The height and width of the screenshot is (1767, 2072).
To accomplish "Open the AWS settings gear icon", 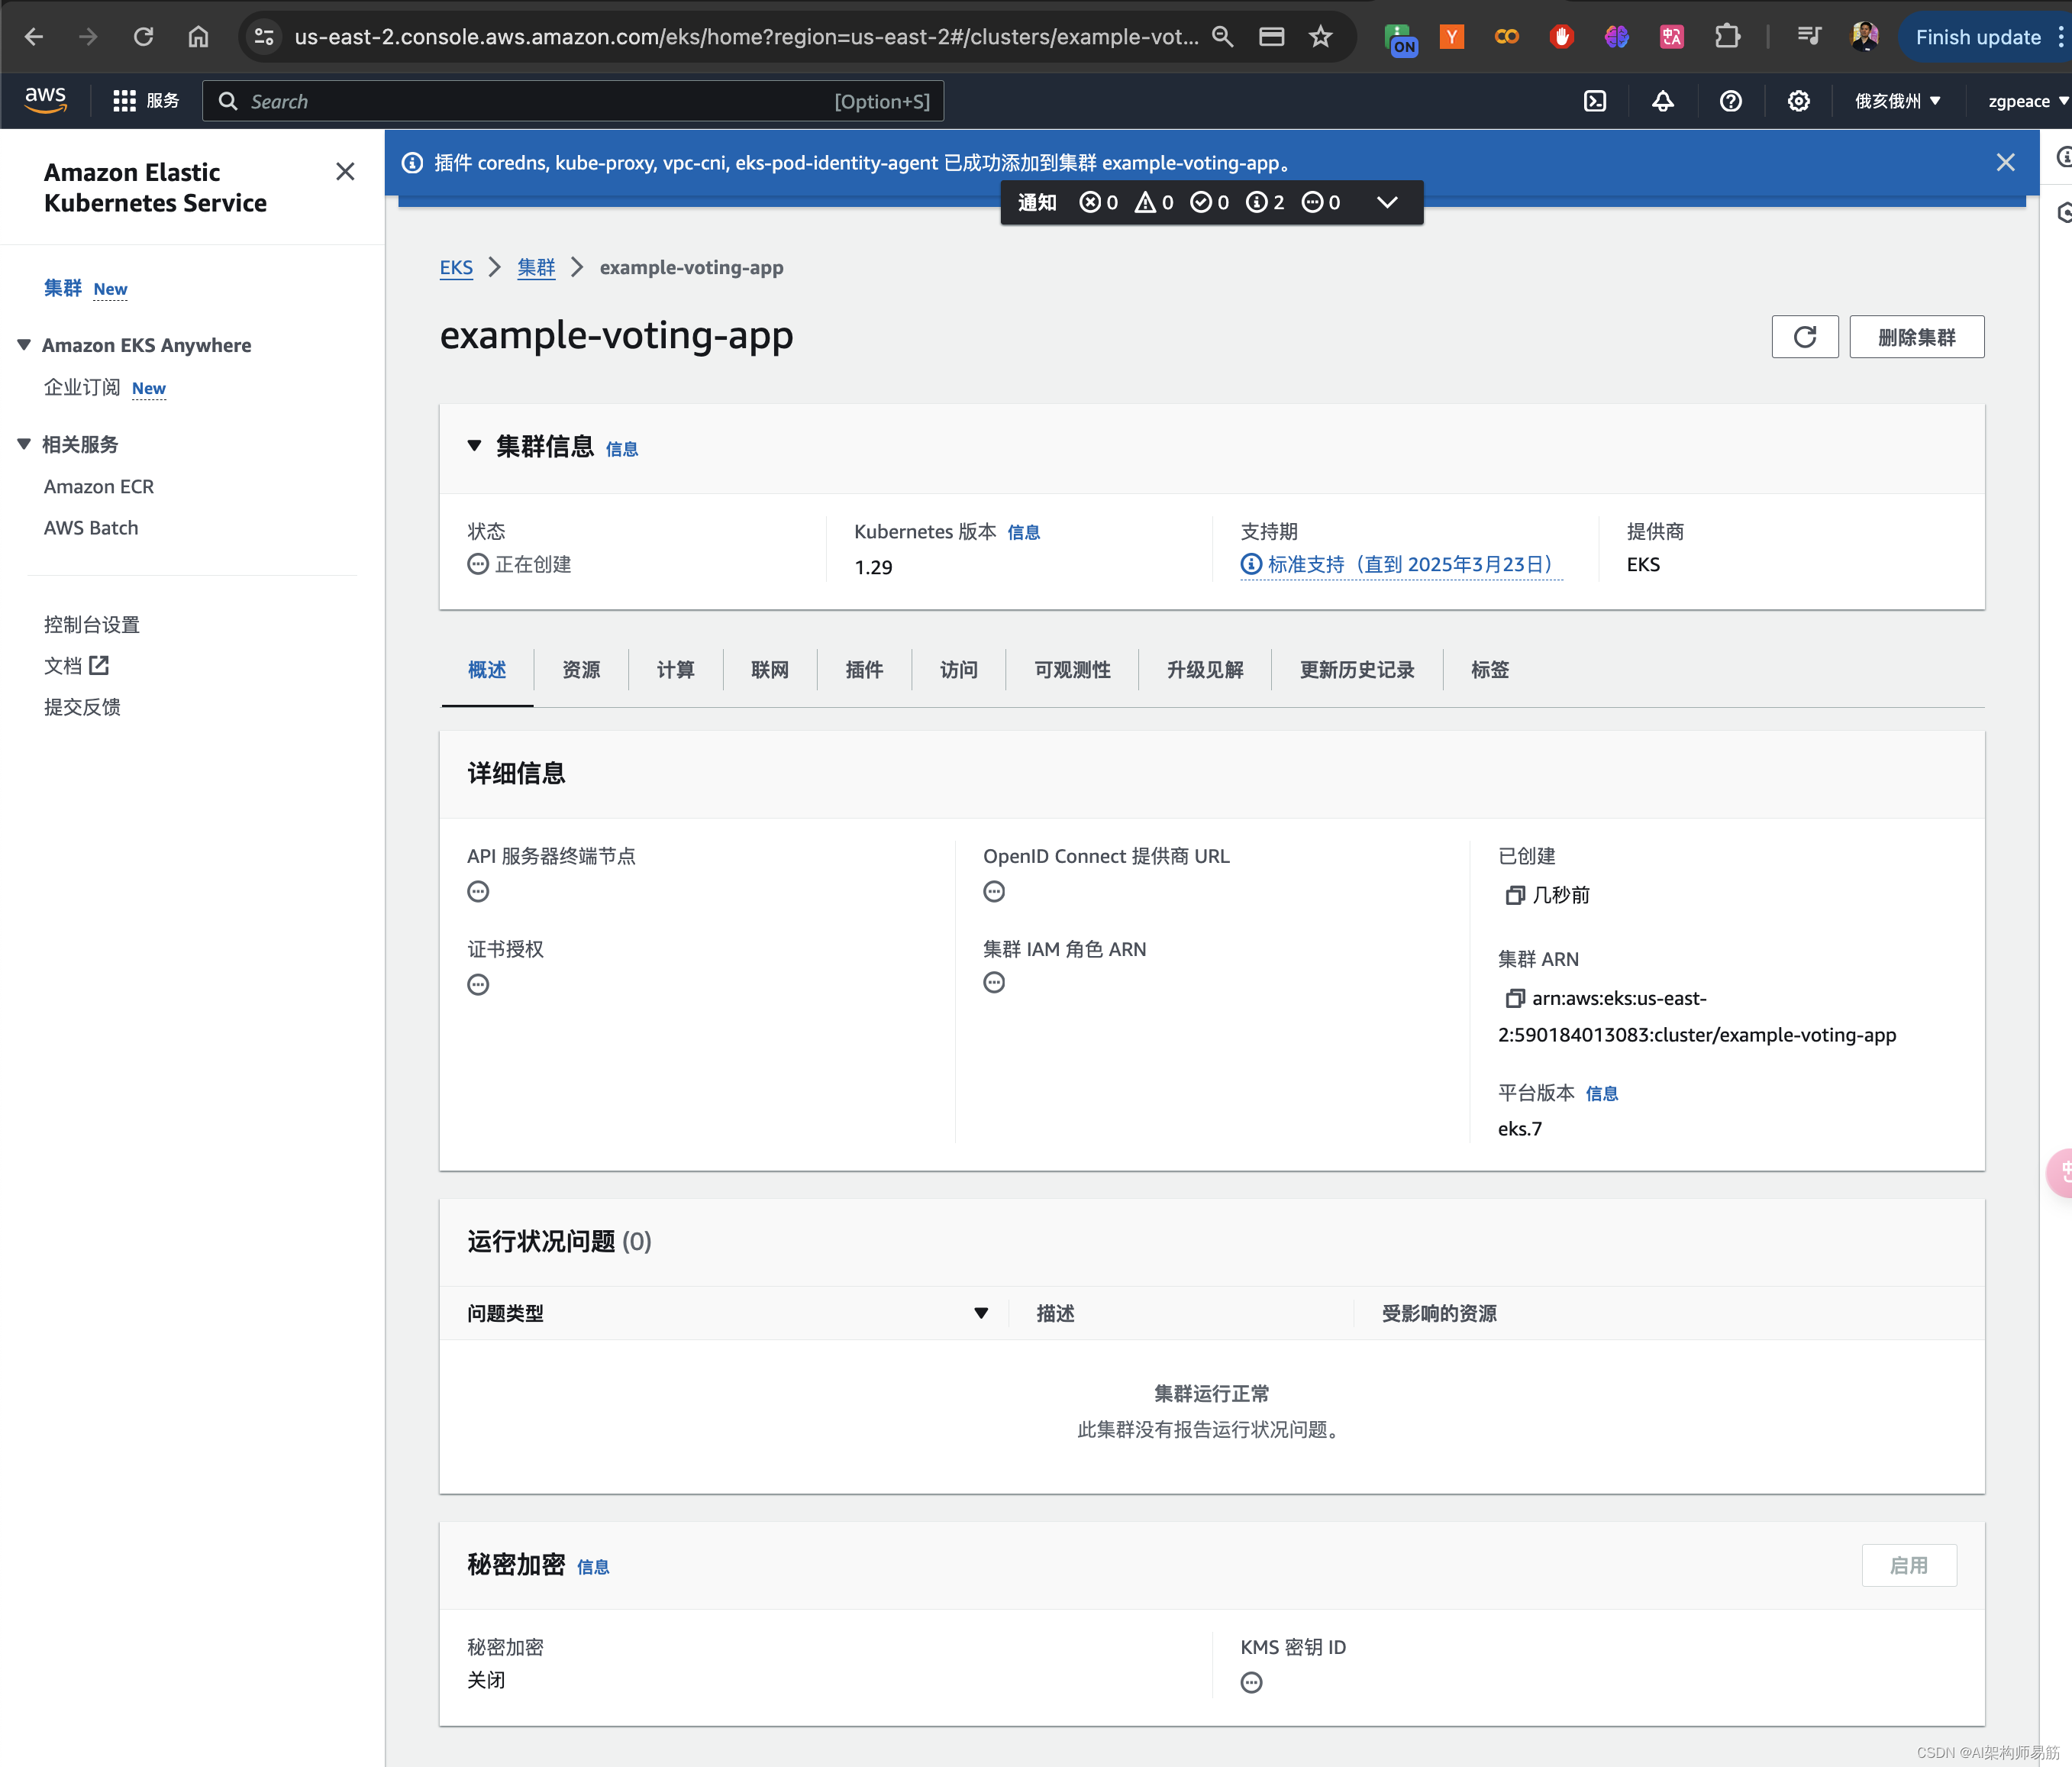I will [x=1799, y=101].
